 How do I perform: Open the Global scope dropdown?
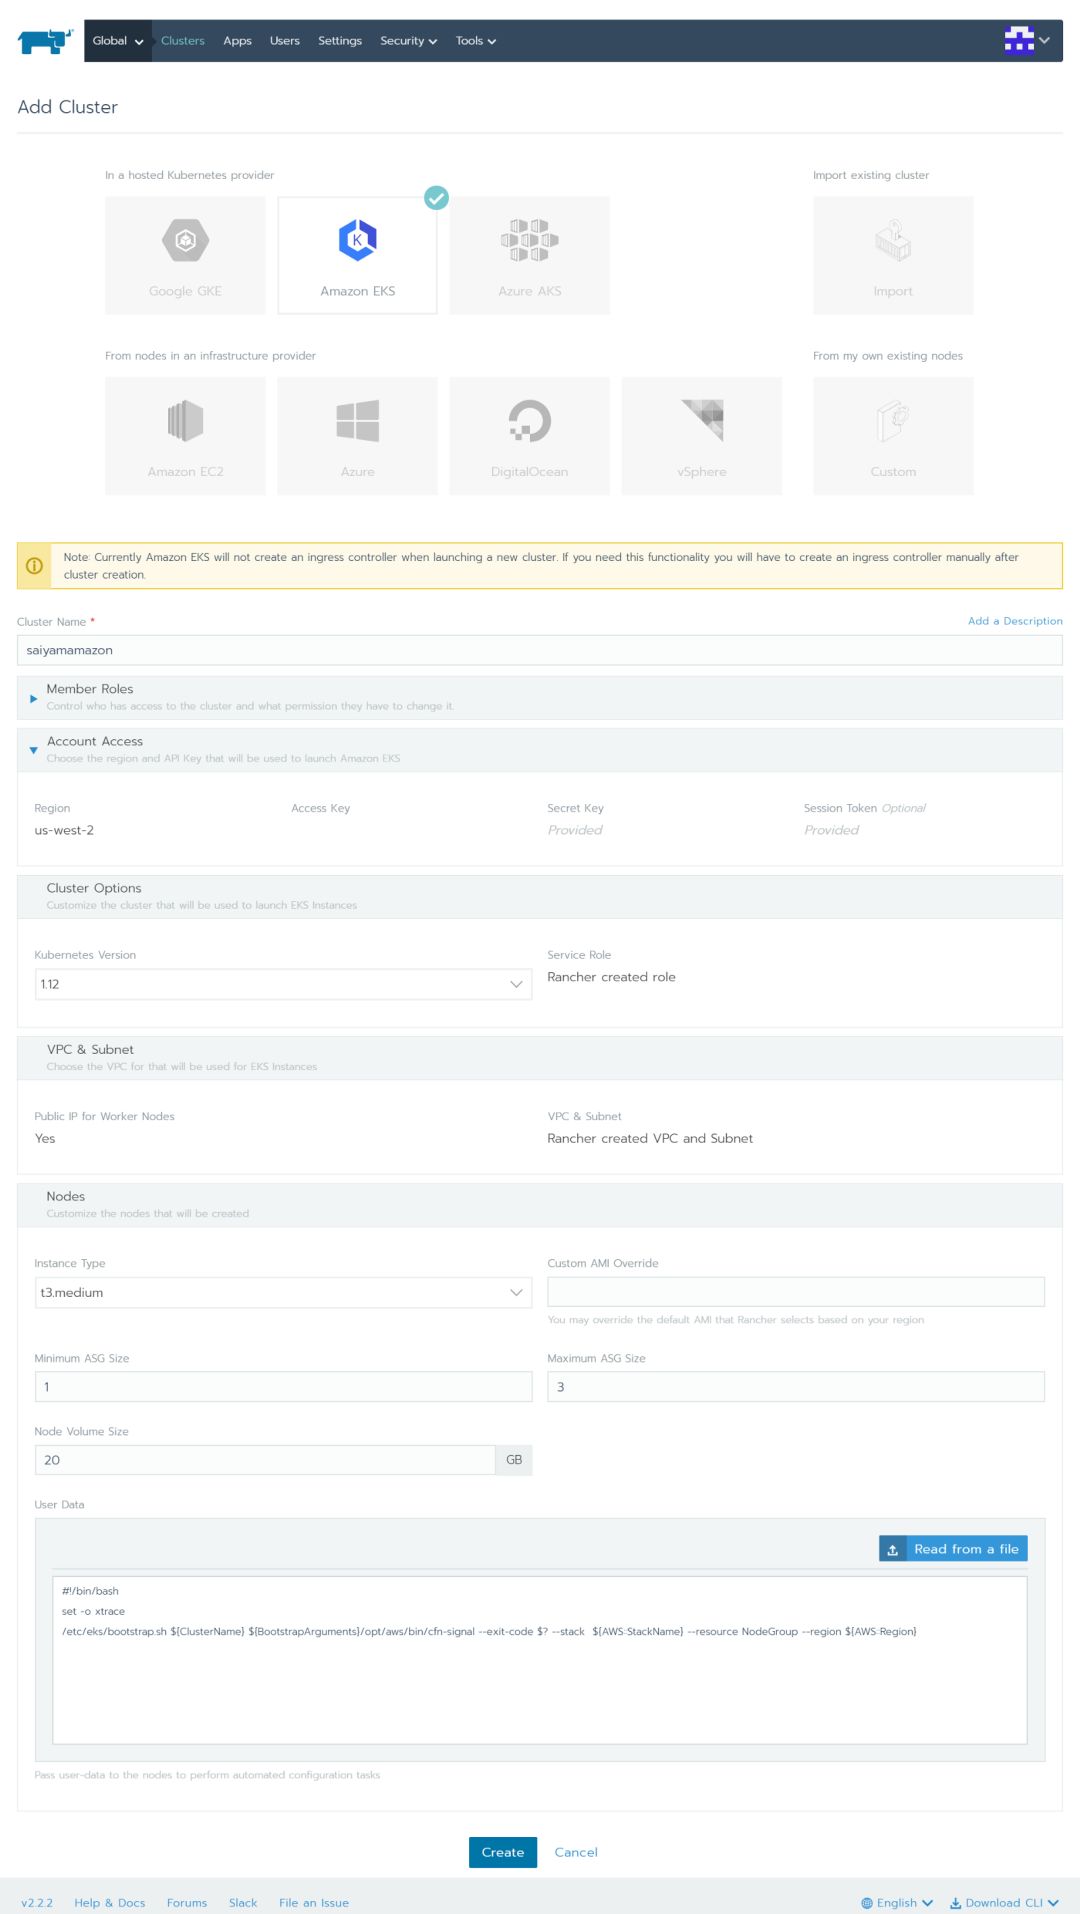[118, 41]
